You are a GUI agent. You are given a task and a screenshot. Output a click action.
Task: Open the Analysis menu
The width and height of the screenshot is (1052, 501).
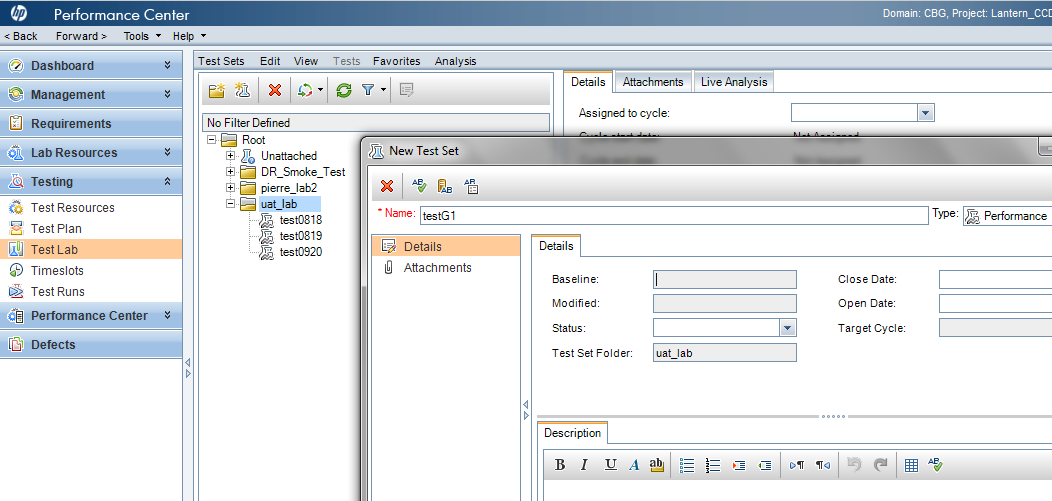click(456, 61)
